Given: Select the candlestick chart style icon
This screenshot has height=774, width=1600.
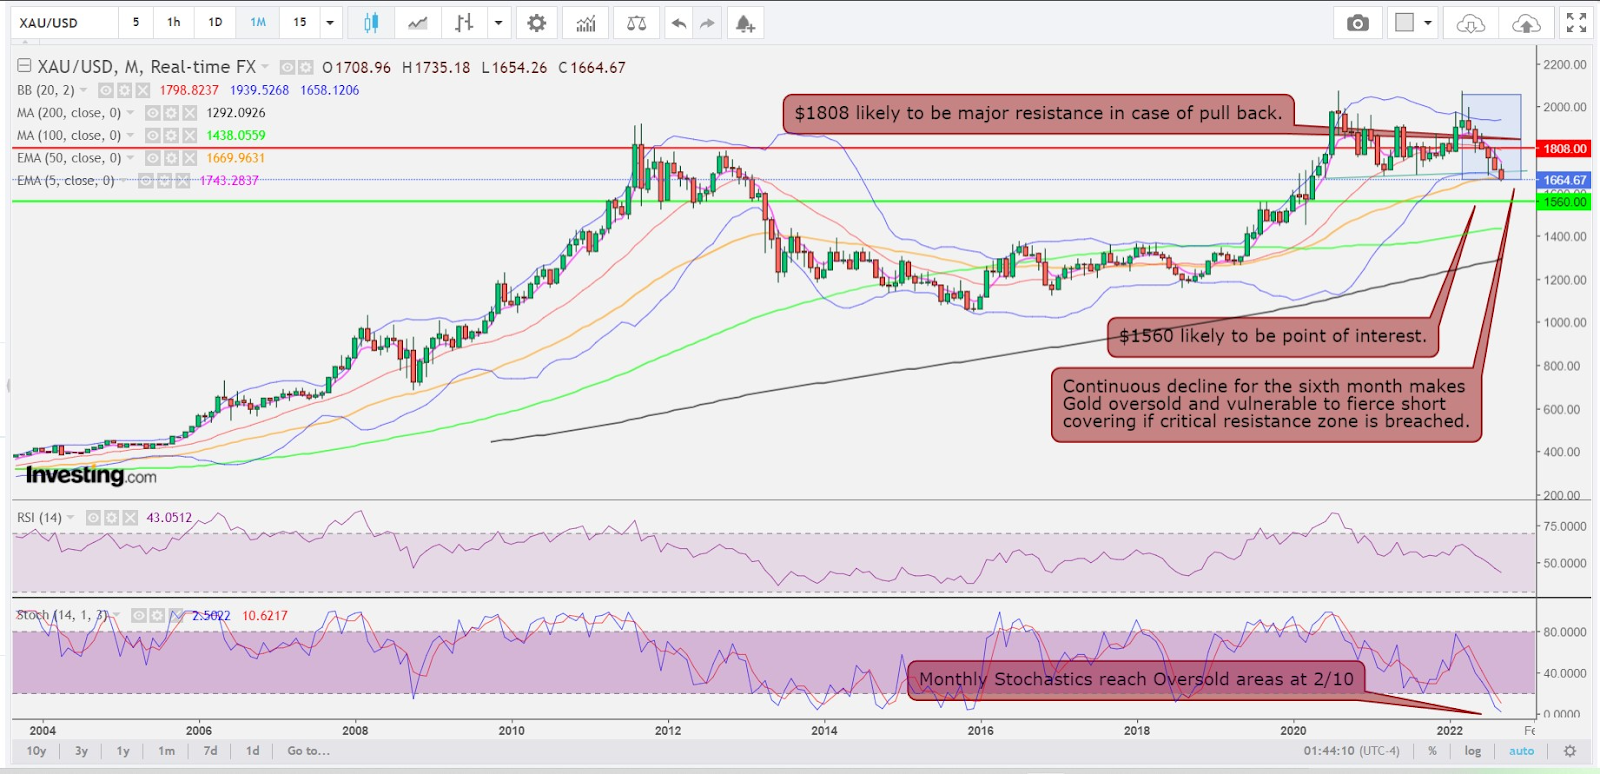Looking at the screenshot, I should coord(371,23).
